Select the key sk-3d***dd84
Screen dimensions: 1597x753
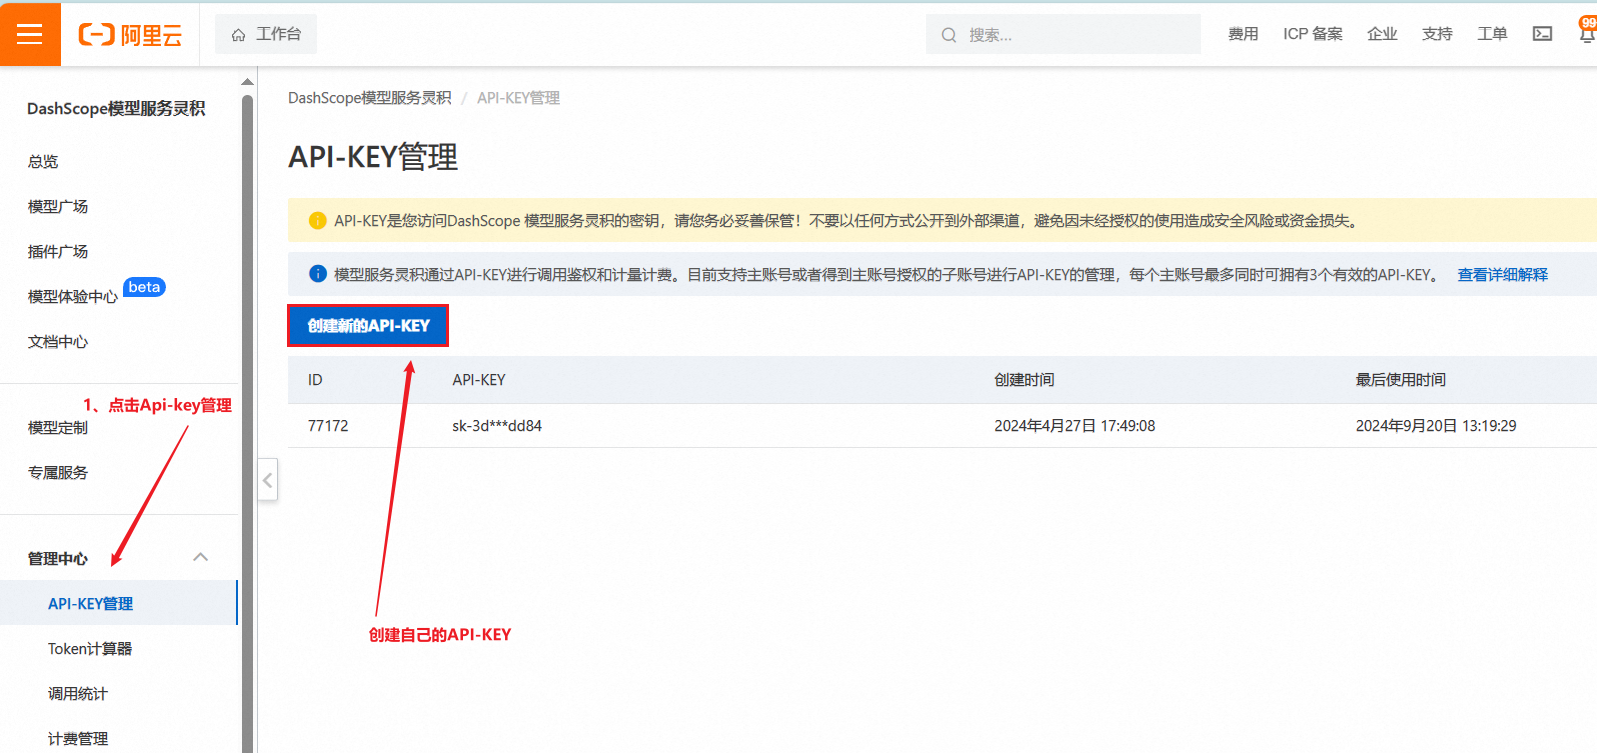[497, 426]
